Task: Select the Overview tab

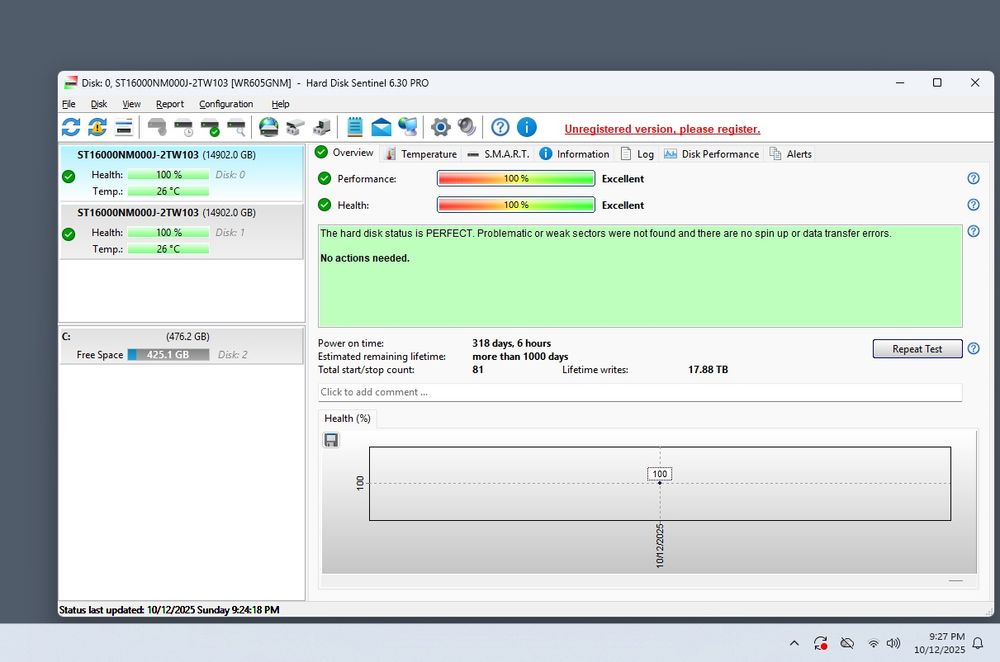Action: 344,152
